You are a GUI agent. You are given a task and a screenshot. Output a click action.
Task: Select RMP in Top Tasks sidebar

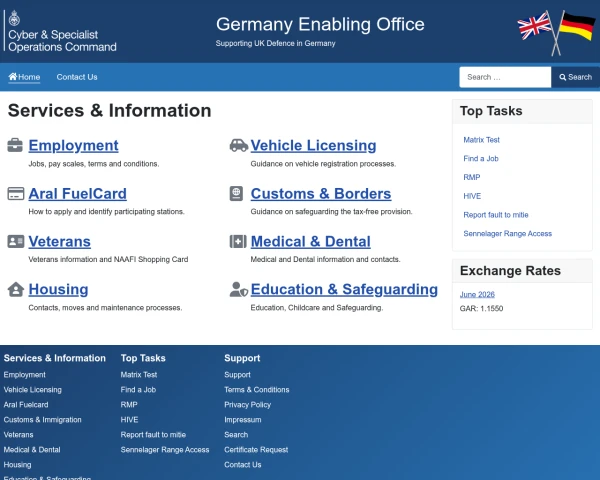(x=471, y=177)
